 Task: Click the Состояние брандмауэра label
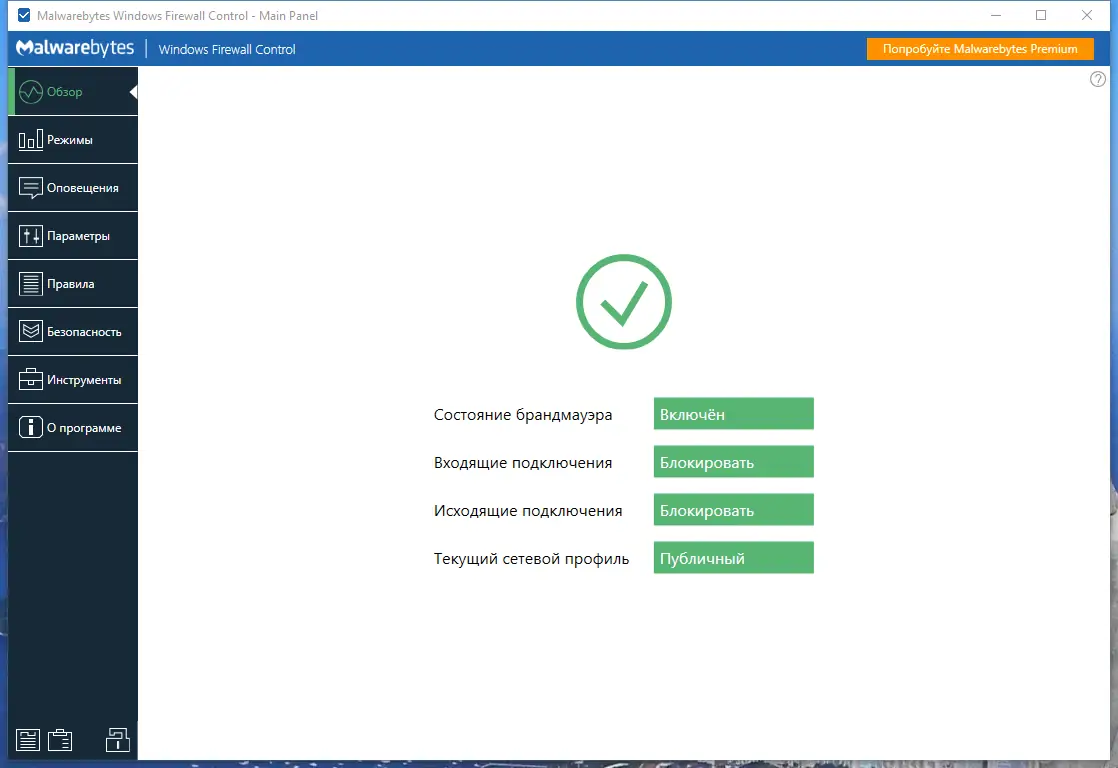coord(523,414)
